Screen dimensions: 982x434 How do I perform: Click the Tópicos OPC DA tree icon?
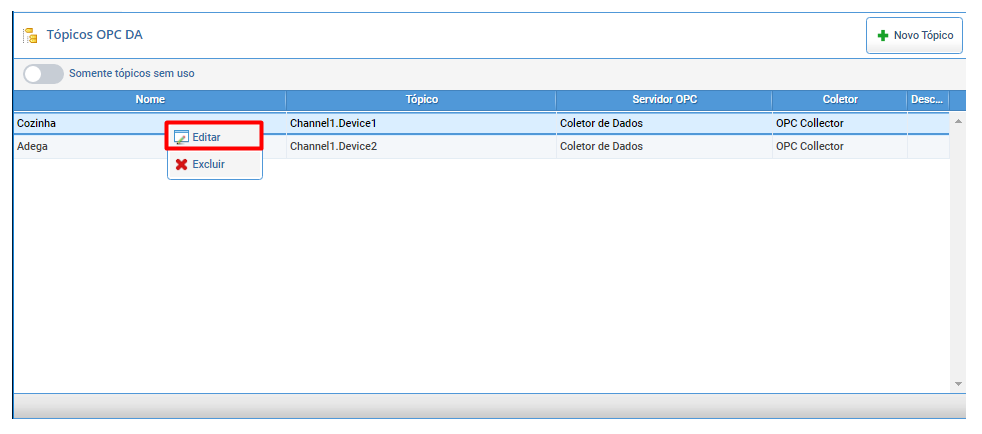click(x=30, y=36)
